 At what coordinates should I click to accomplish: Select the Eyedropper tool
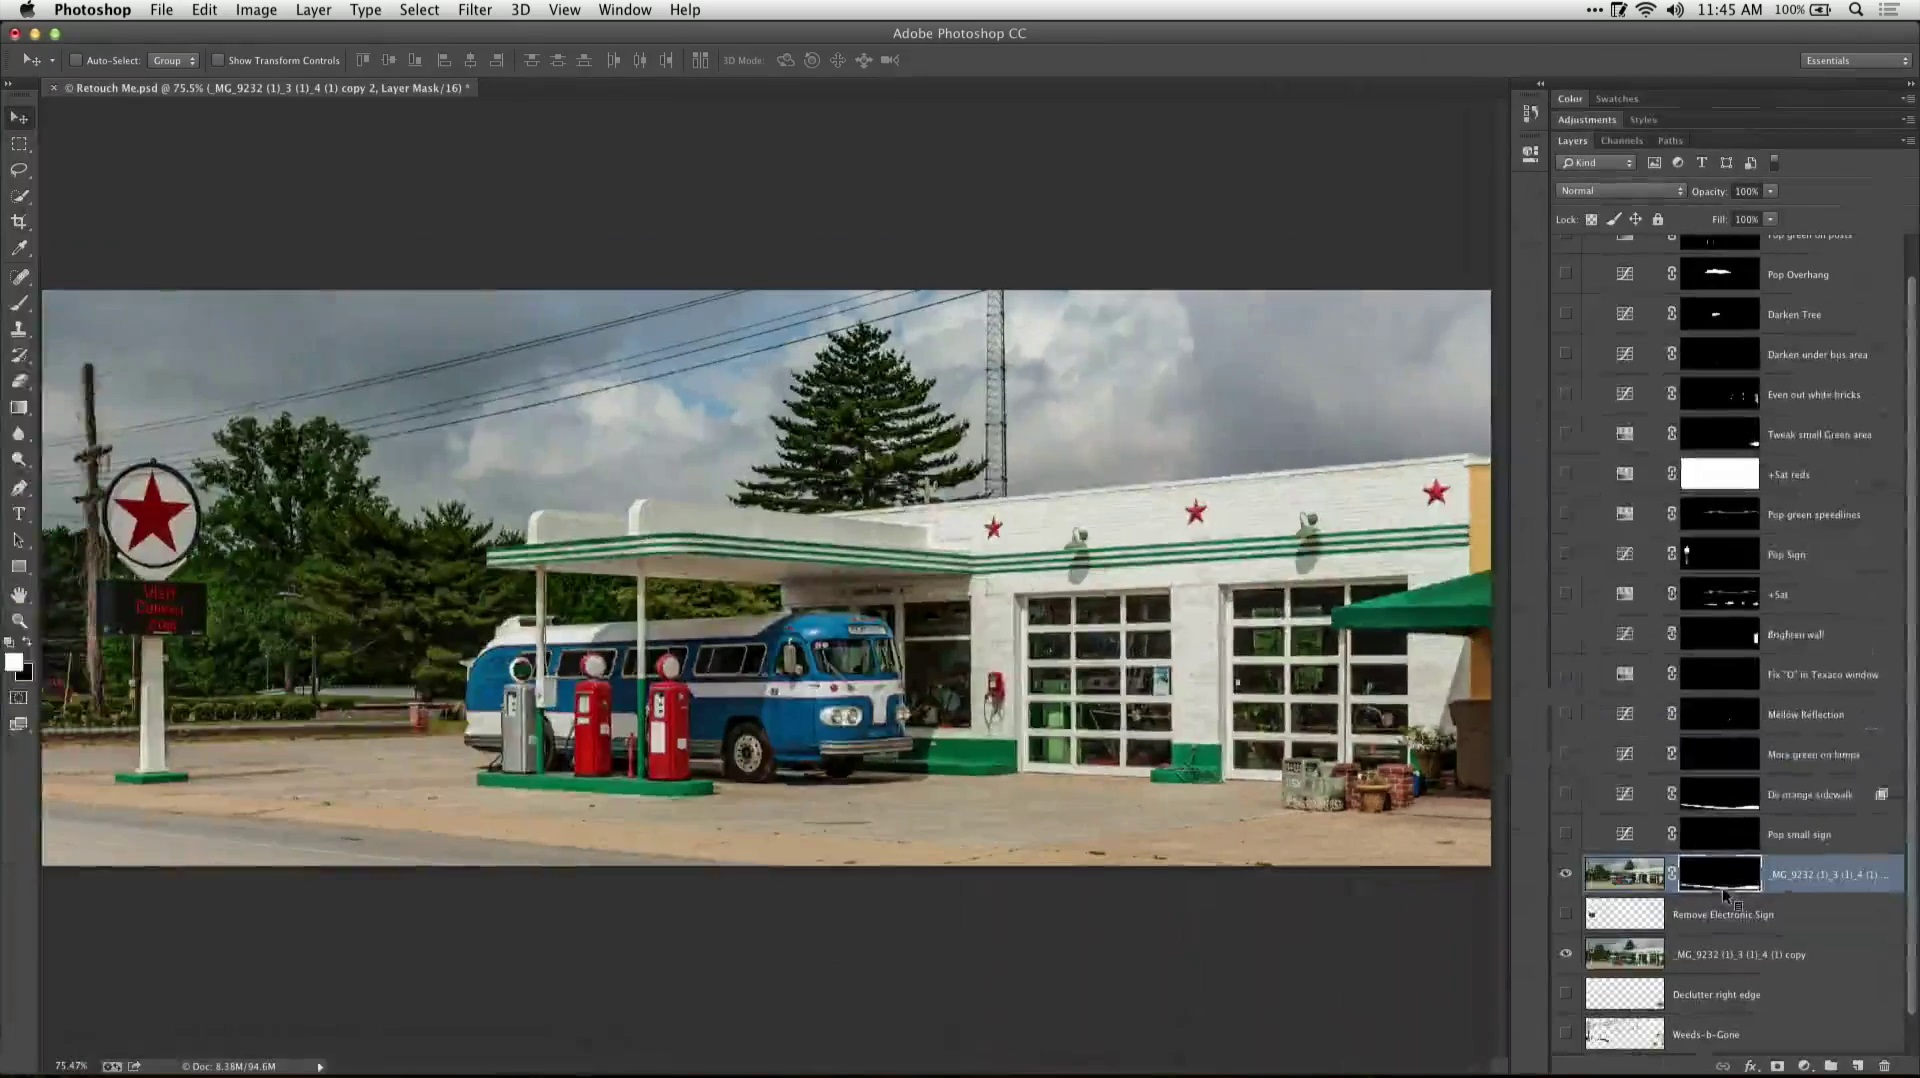coord(19,248)
